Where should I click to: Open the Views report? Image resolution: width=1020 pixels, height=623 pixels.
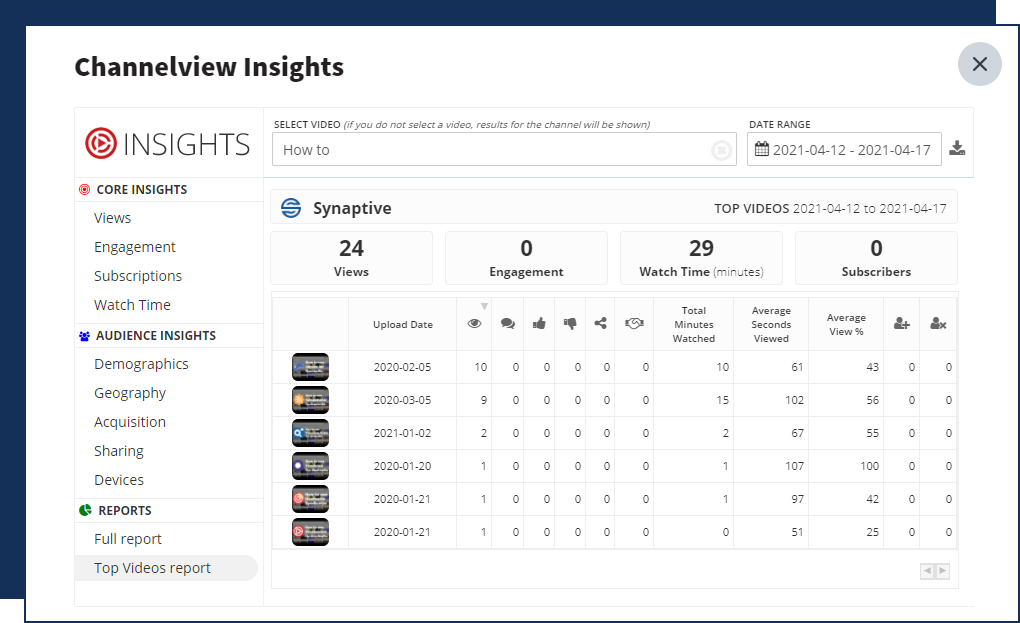click(x=113, y=218)
